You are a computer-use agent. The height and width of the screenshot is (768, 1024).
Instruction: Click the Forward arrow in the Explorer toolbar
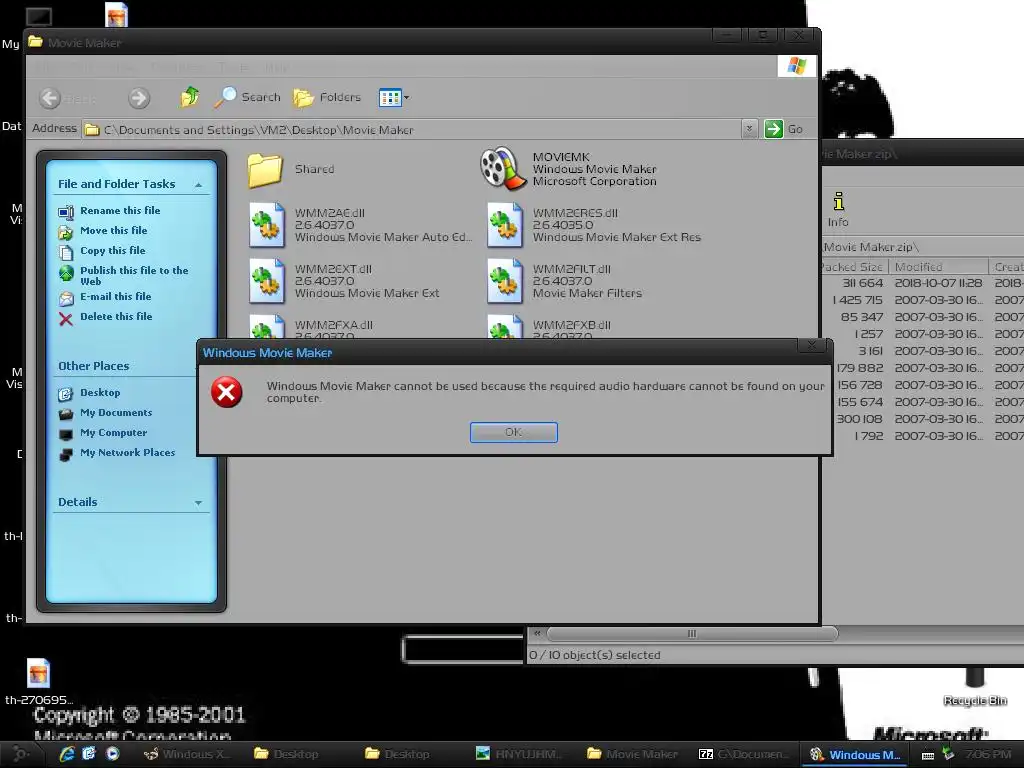[x=138, y=98]
